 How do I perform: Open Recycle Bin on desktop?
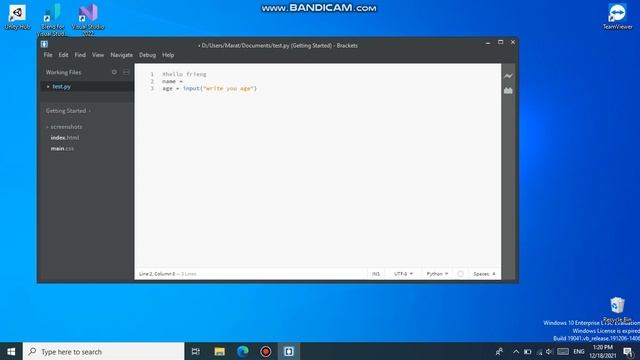(617, 309)
